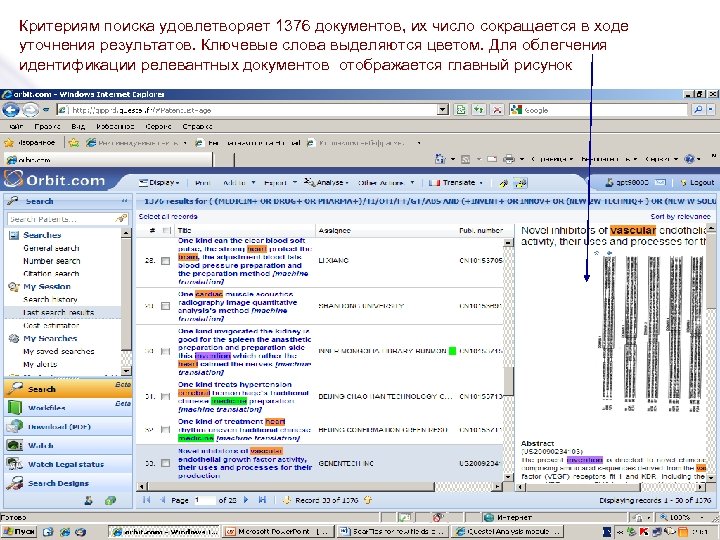Open the Search Designs section

68,483
